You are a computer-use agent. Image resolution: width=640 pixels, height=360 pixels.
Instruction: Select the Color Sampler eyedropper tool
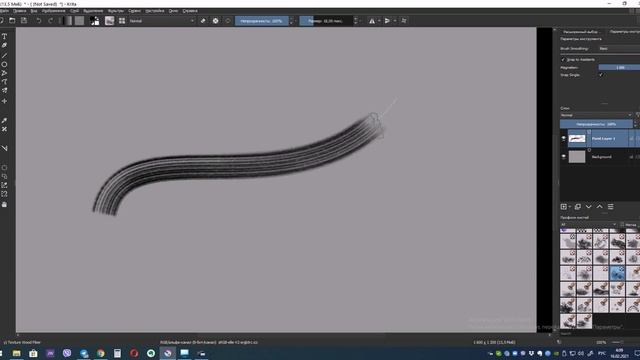coord(4,120)
